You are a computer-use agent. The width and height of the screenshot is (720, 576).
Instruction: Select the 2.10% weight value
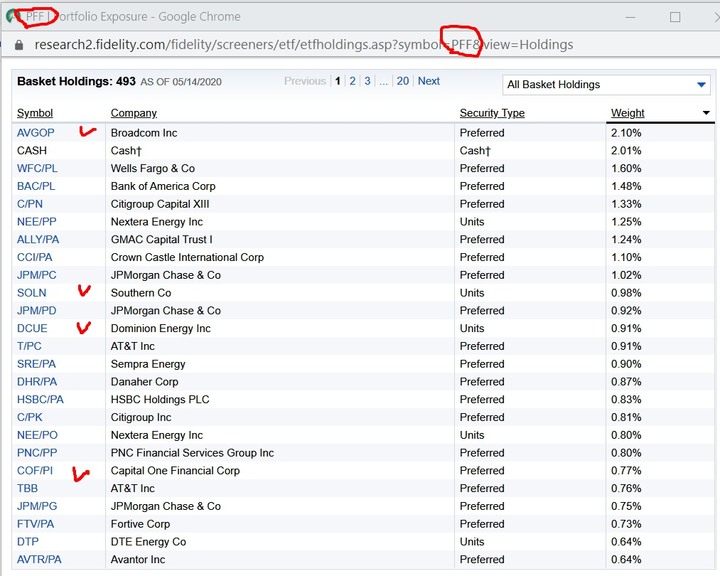point(626,133)
